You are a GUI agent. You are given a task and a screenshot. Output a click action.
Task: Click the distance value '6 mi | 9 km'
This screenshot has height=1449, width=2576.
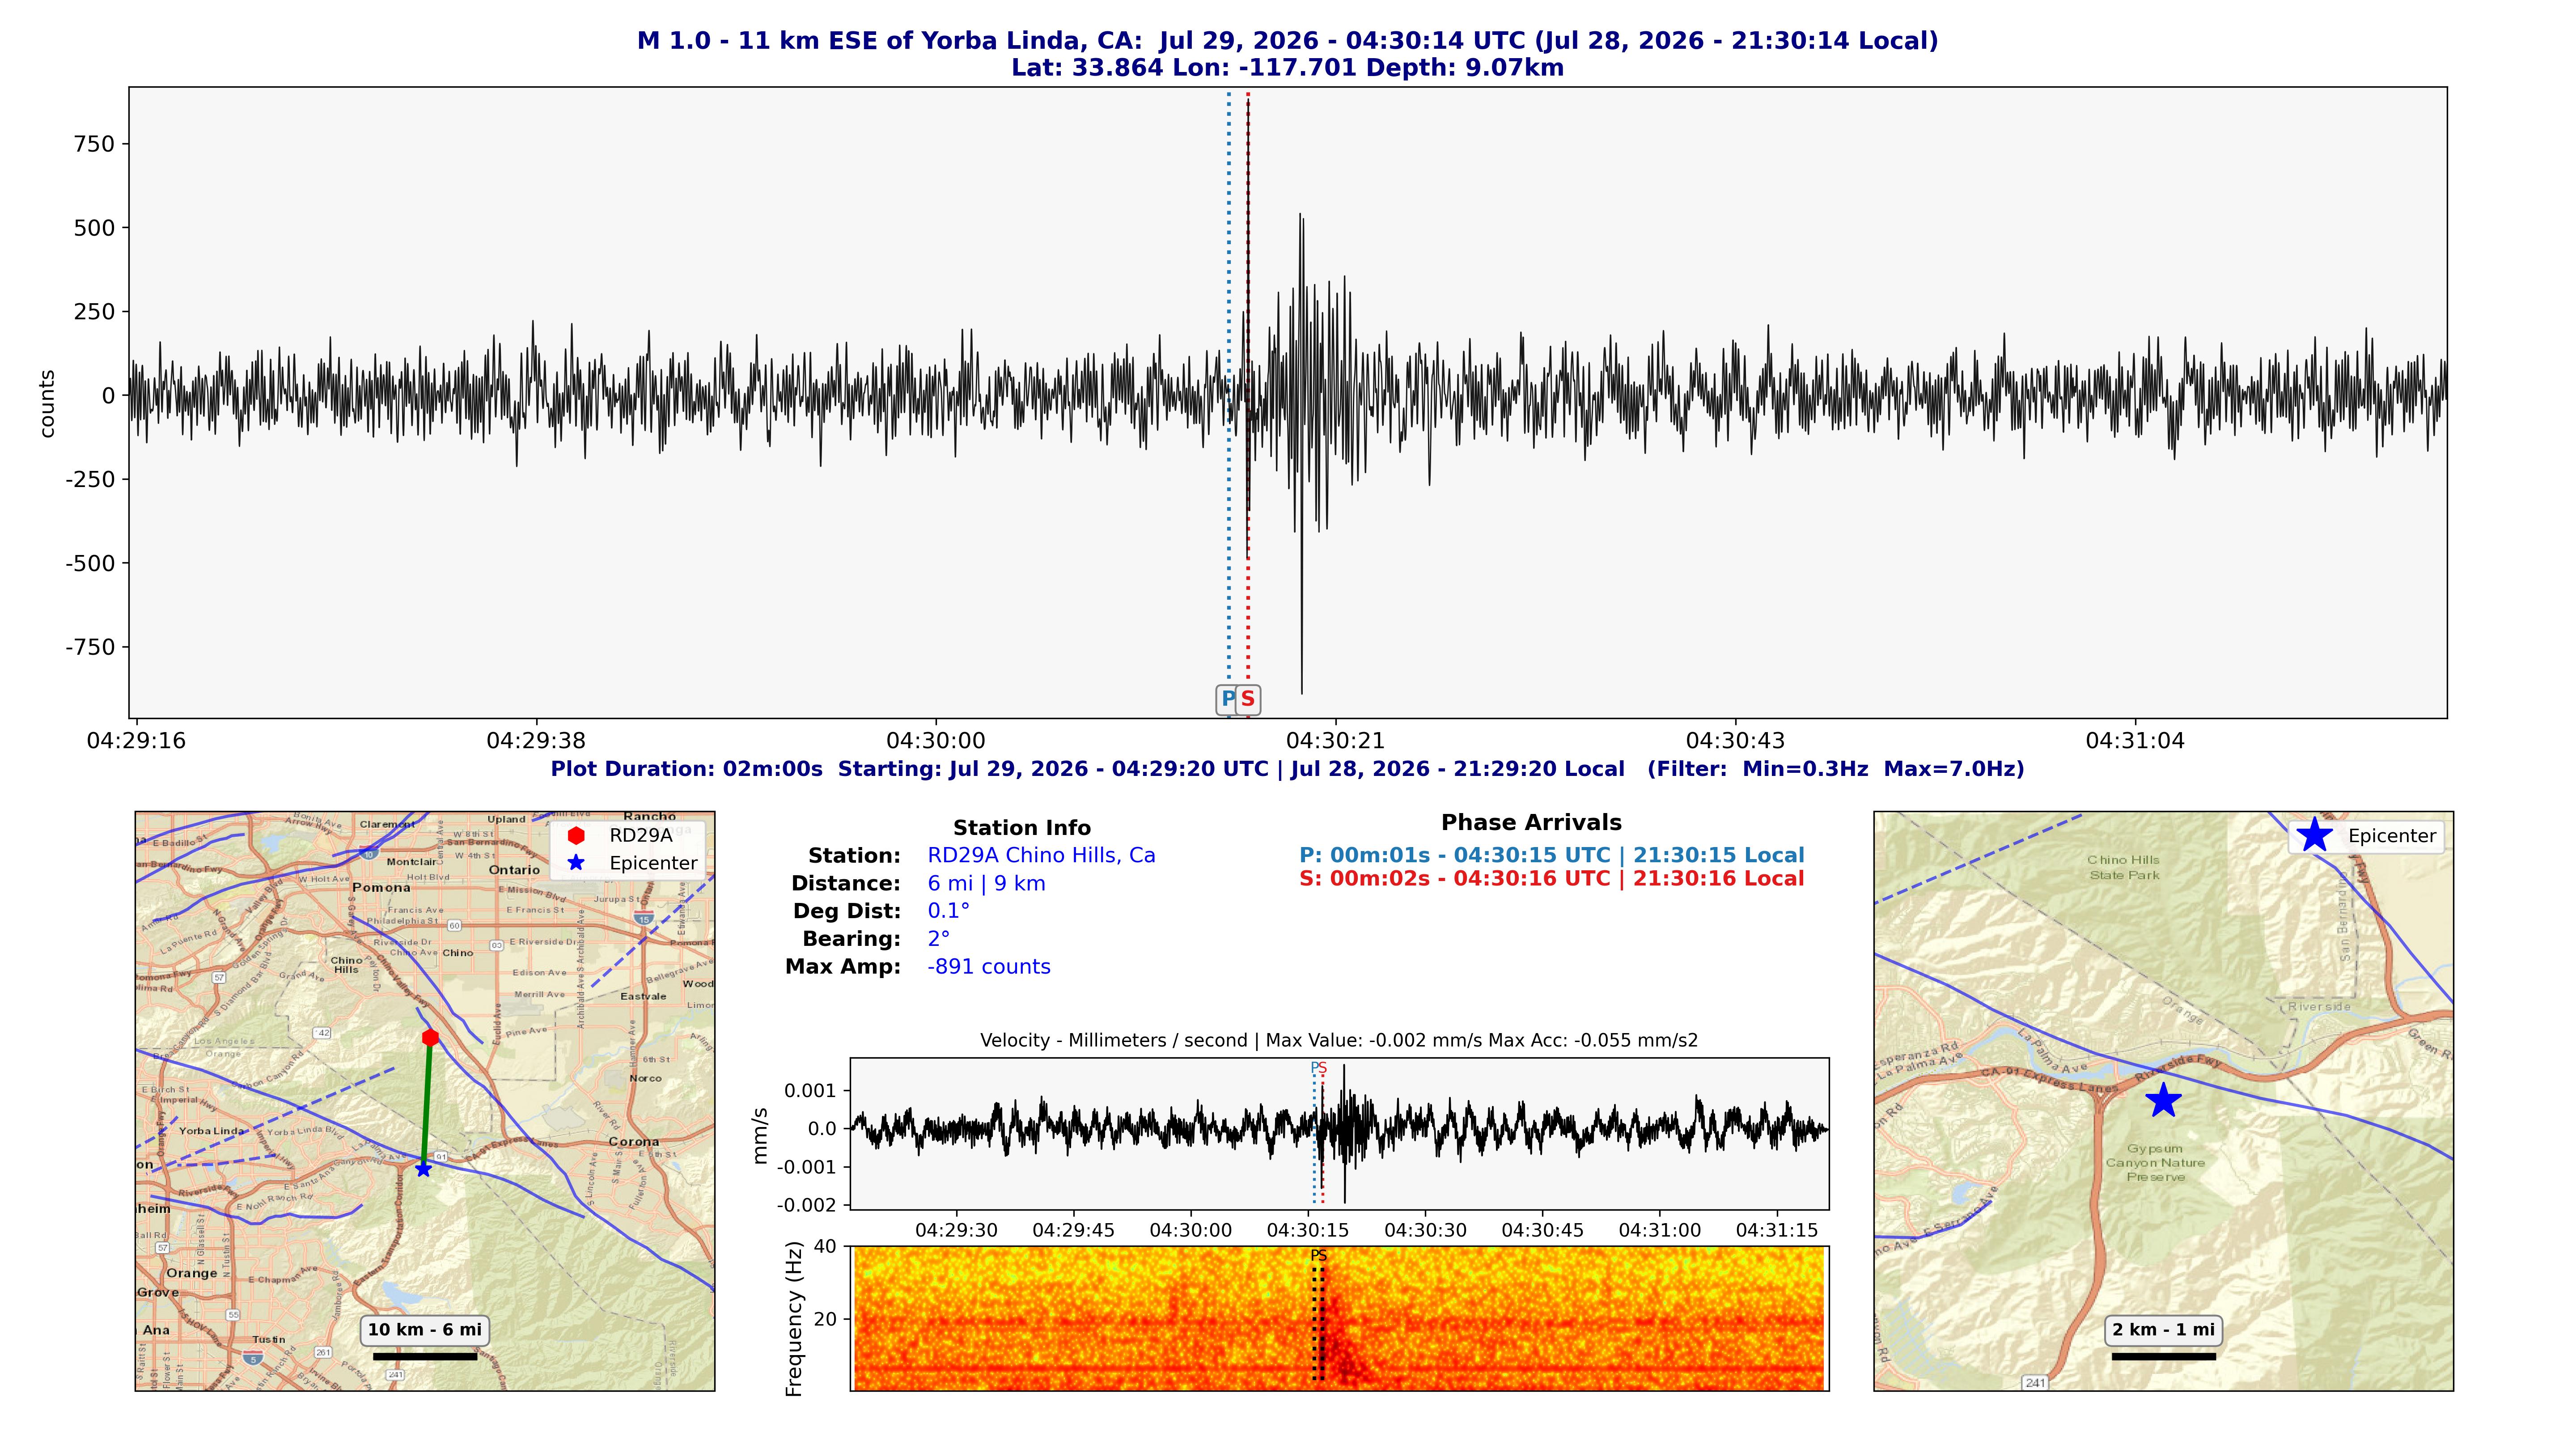986,884
